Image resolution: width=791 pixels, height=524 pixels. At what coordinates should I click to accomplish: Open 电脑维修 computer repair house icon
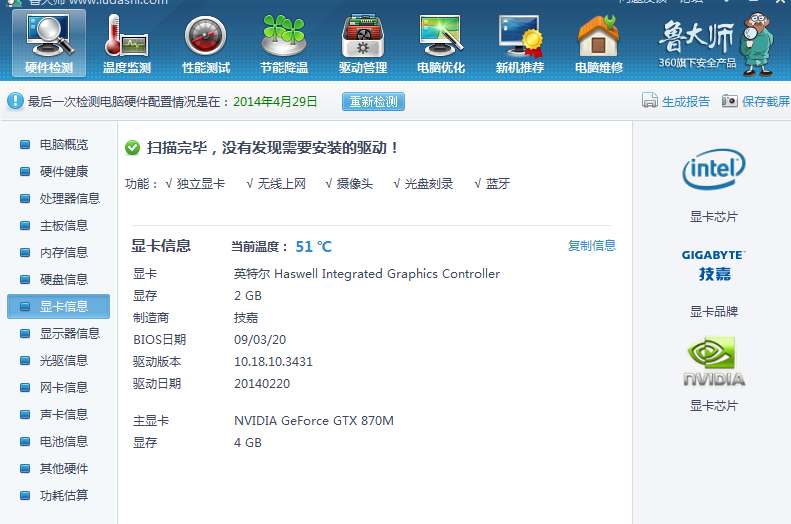click(599, 43)
